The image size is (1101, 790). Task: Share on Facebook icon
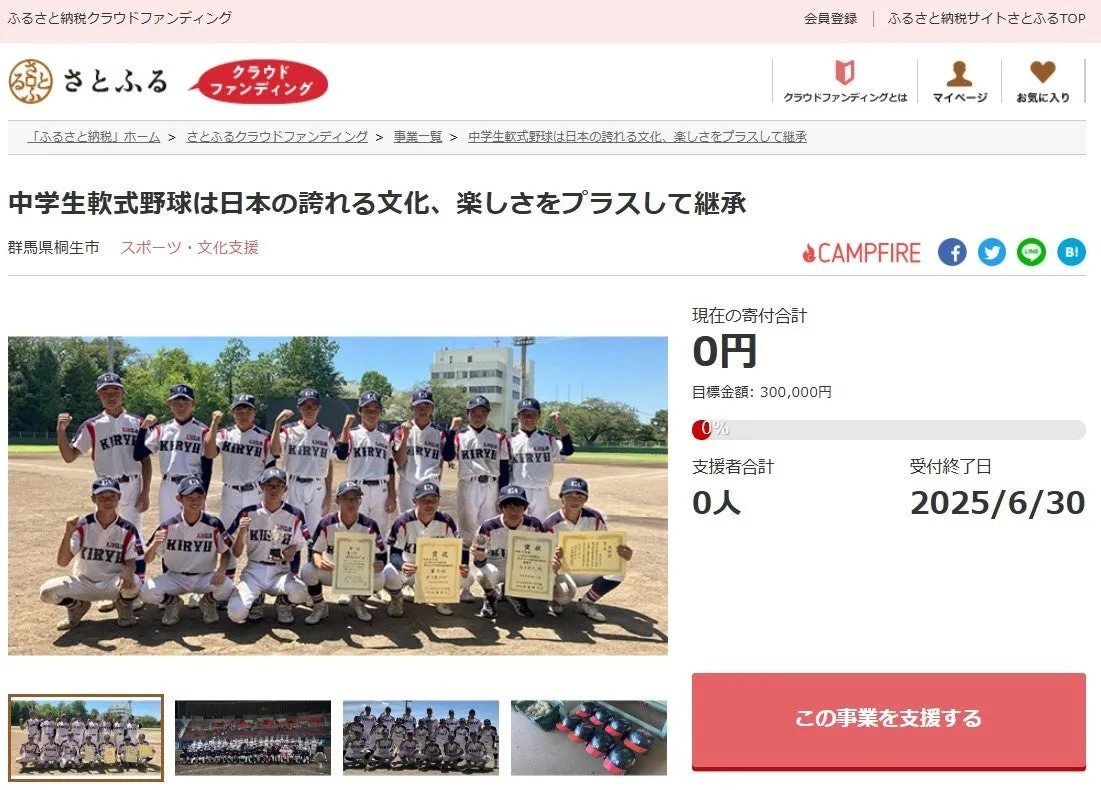952,252
